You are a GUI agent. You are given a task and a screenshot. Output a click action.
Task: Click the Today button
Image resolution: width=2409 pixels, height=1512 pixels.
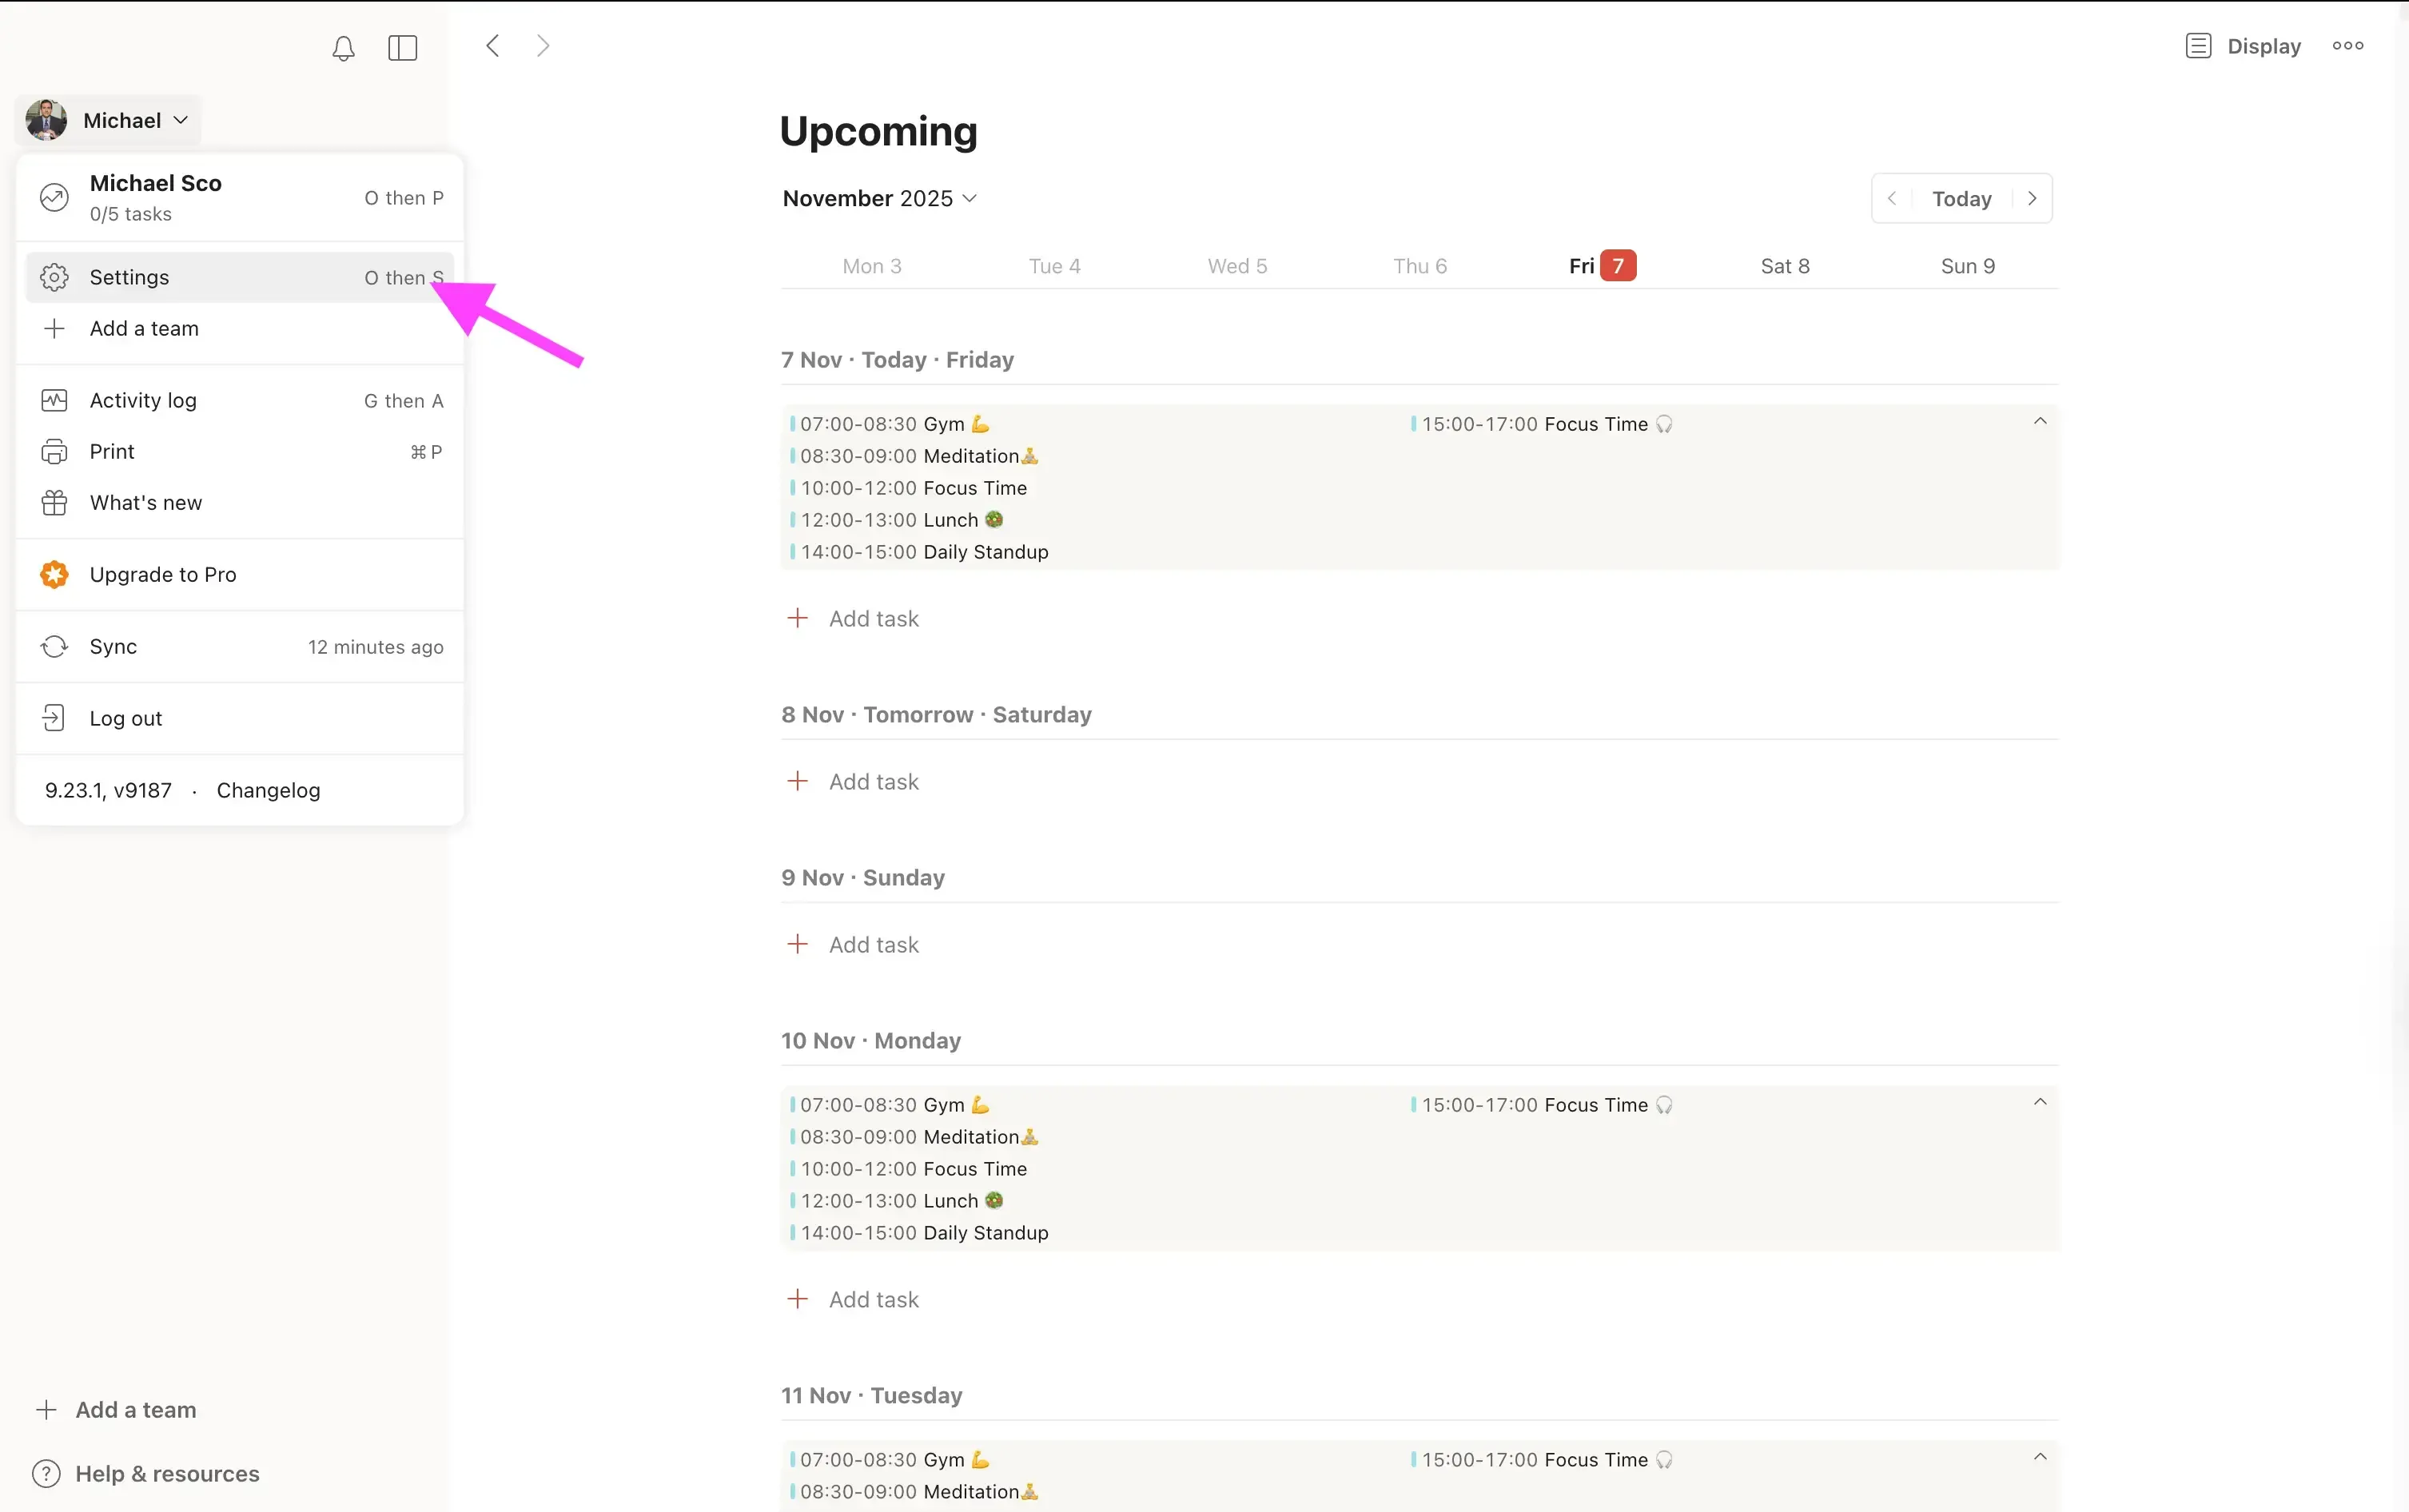(1959, 198)
